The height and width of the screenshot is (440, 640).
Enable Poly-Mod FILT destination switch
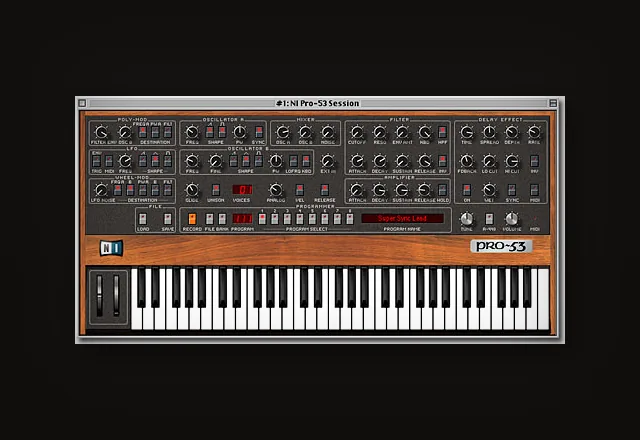(168, 132)
